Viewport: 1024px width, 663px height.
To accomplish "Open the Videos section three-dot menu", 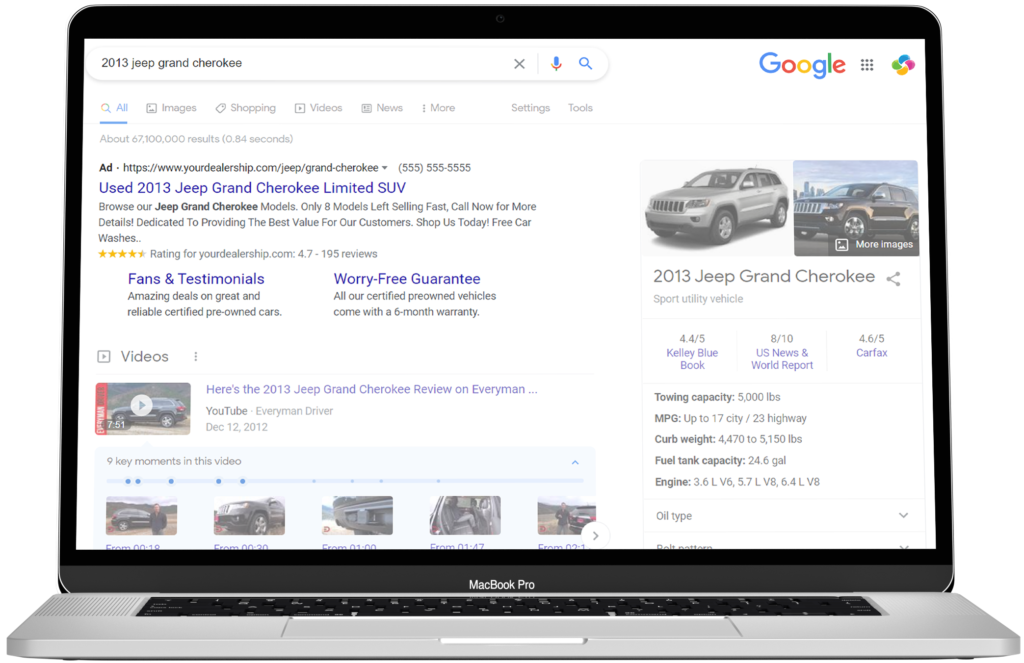I will pyautogui.click(x=195, y=356).
